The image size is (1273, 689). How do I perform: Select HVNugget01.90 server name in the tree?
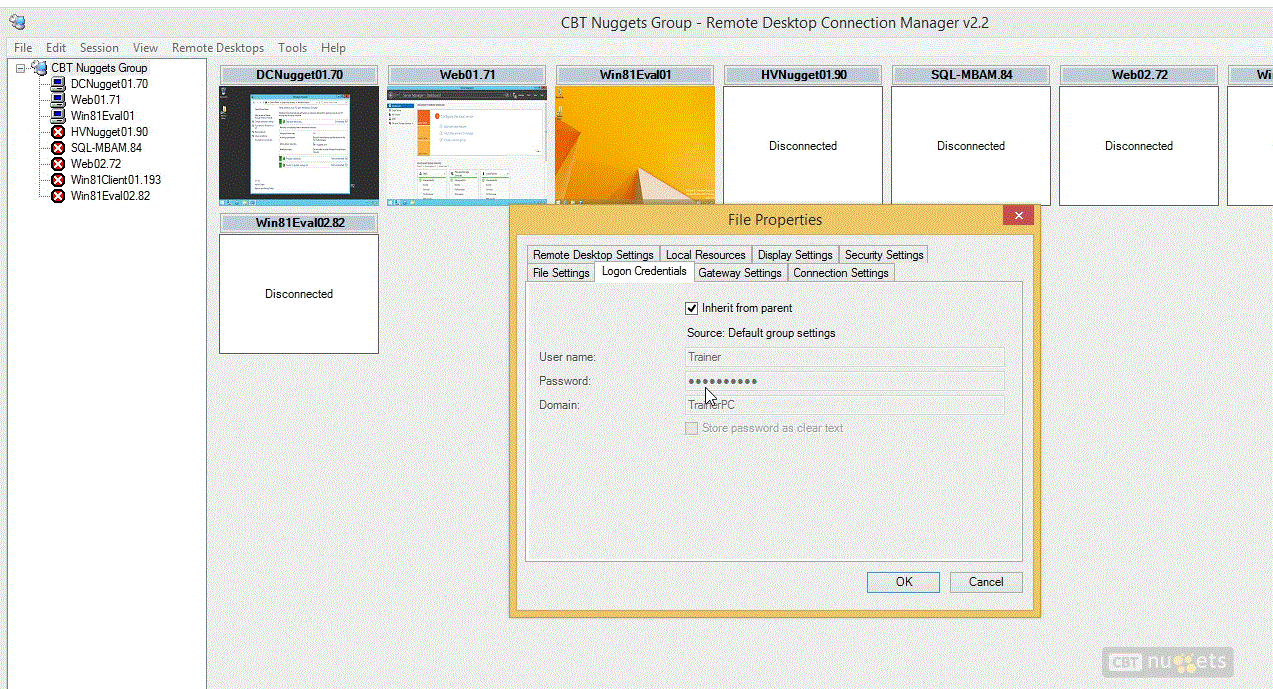pos(109,132)
